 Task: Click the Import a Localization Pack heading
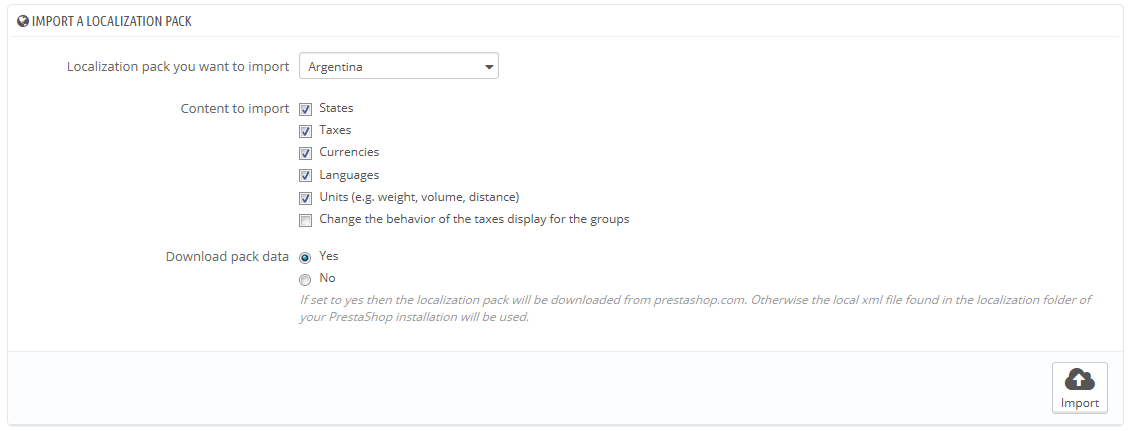(x=111, y=21)
